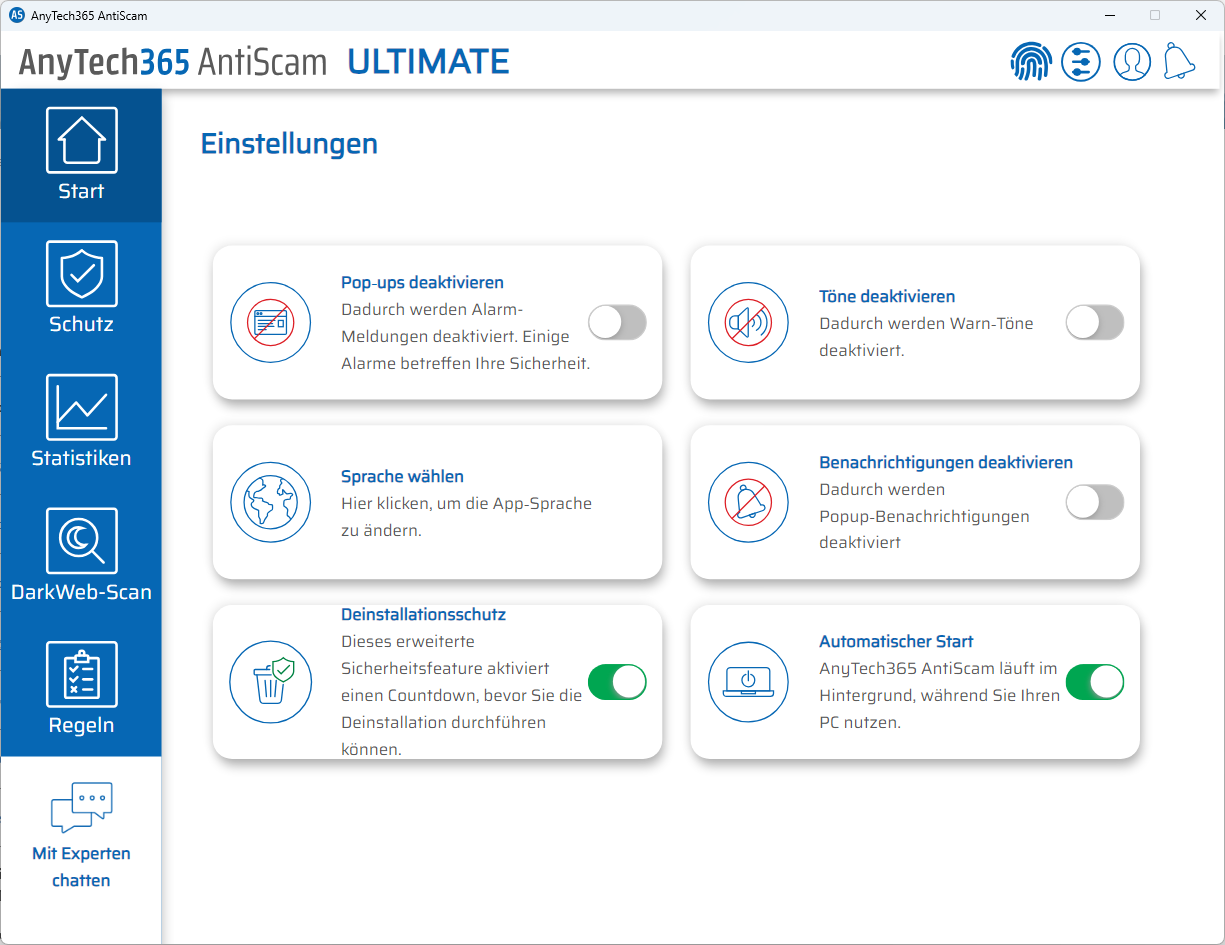Open the Sprache wählen card to change language
This screenshot has height=945, width=1225.
(436, 502)
